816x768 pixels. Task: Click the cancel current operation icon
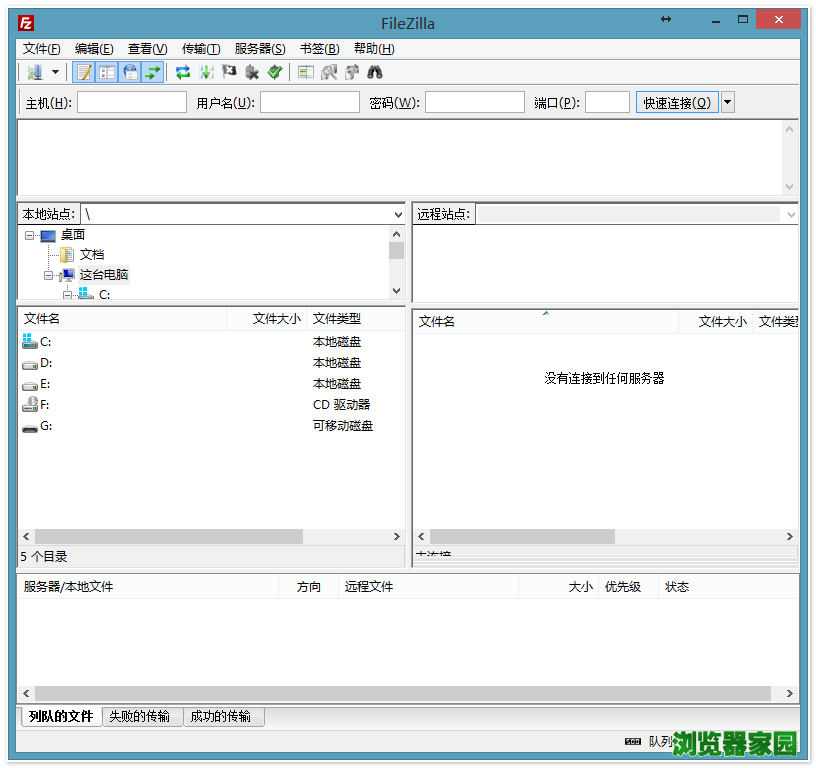tap(229, 72)
